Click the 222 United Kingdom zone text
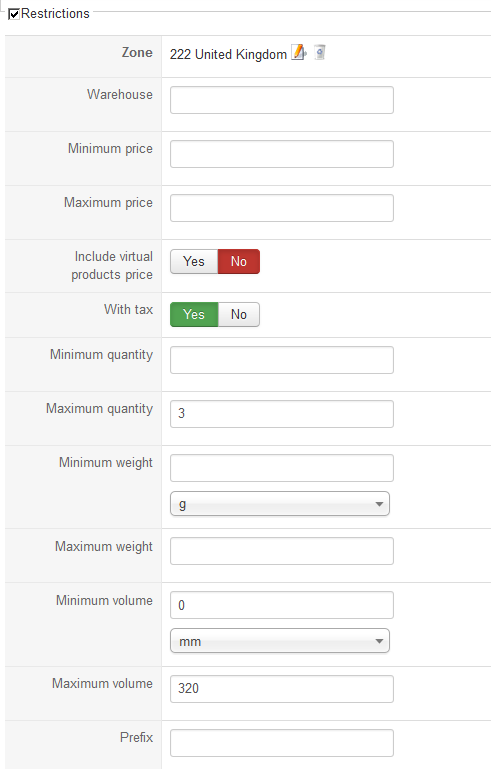Screen dimensions: 491x769 (x=228, y=54)
